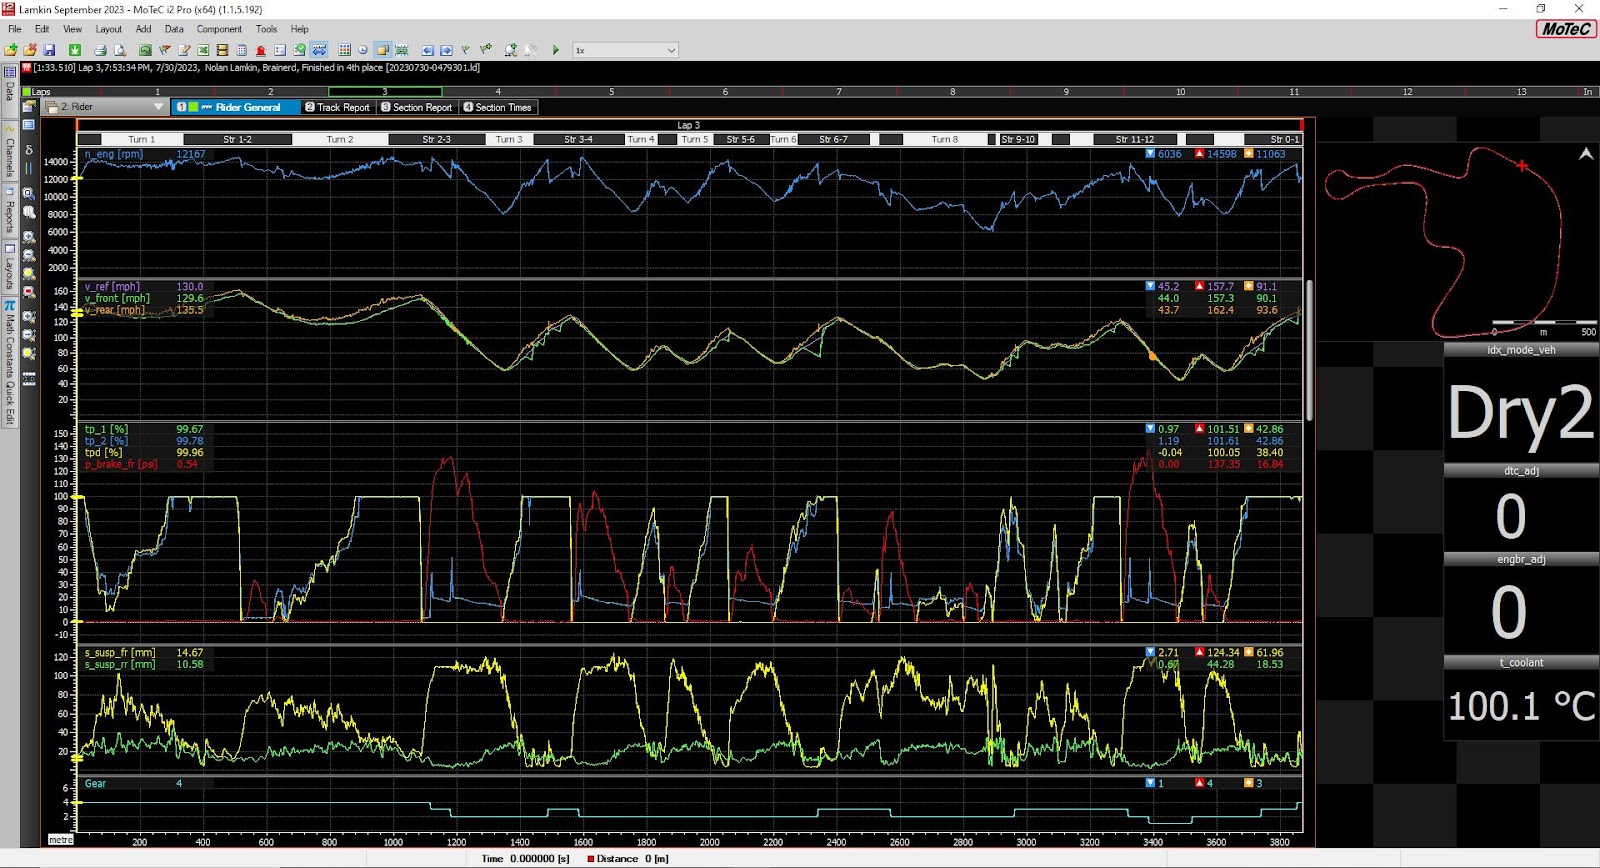1600x868 pixels.
Task: Switch to the Section Times tab
Action: [497, 107]
